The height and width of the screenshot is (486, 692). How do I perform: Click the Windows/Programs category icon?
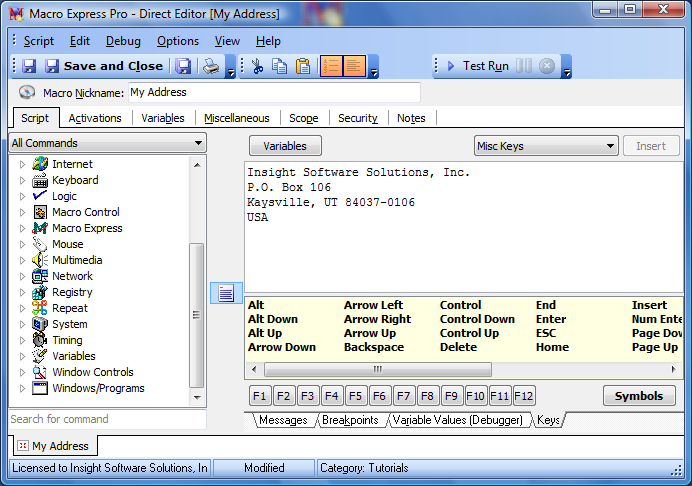pyautogui.click(x=40, y=388)
